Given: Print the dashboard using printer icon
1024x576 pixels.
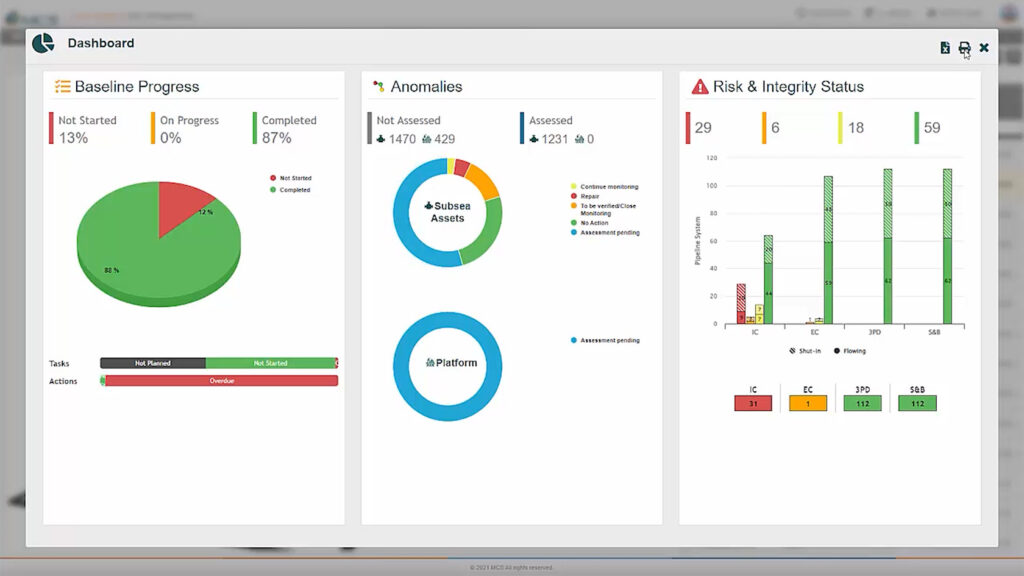Looking at the screenshot, I should (x=964, y=48).
